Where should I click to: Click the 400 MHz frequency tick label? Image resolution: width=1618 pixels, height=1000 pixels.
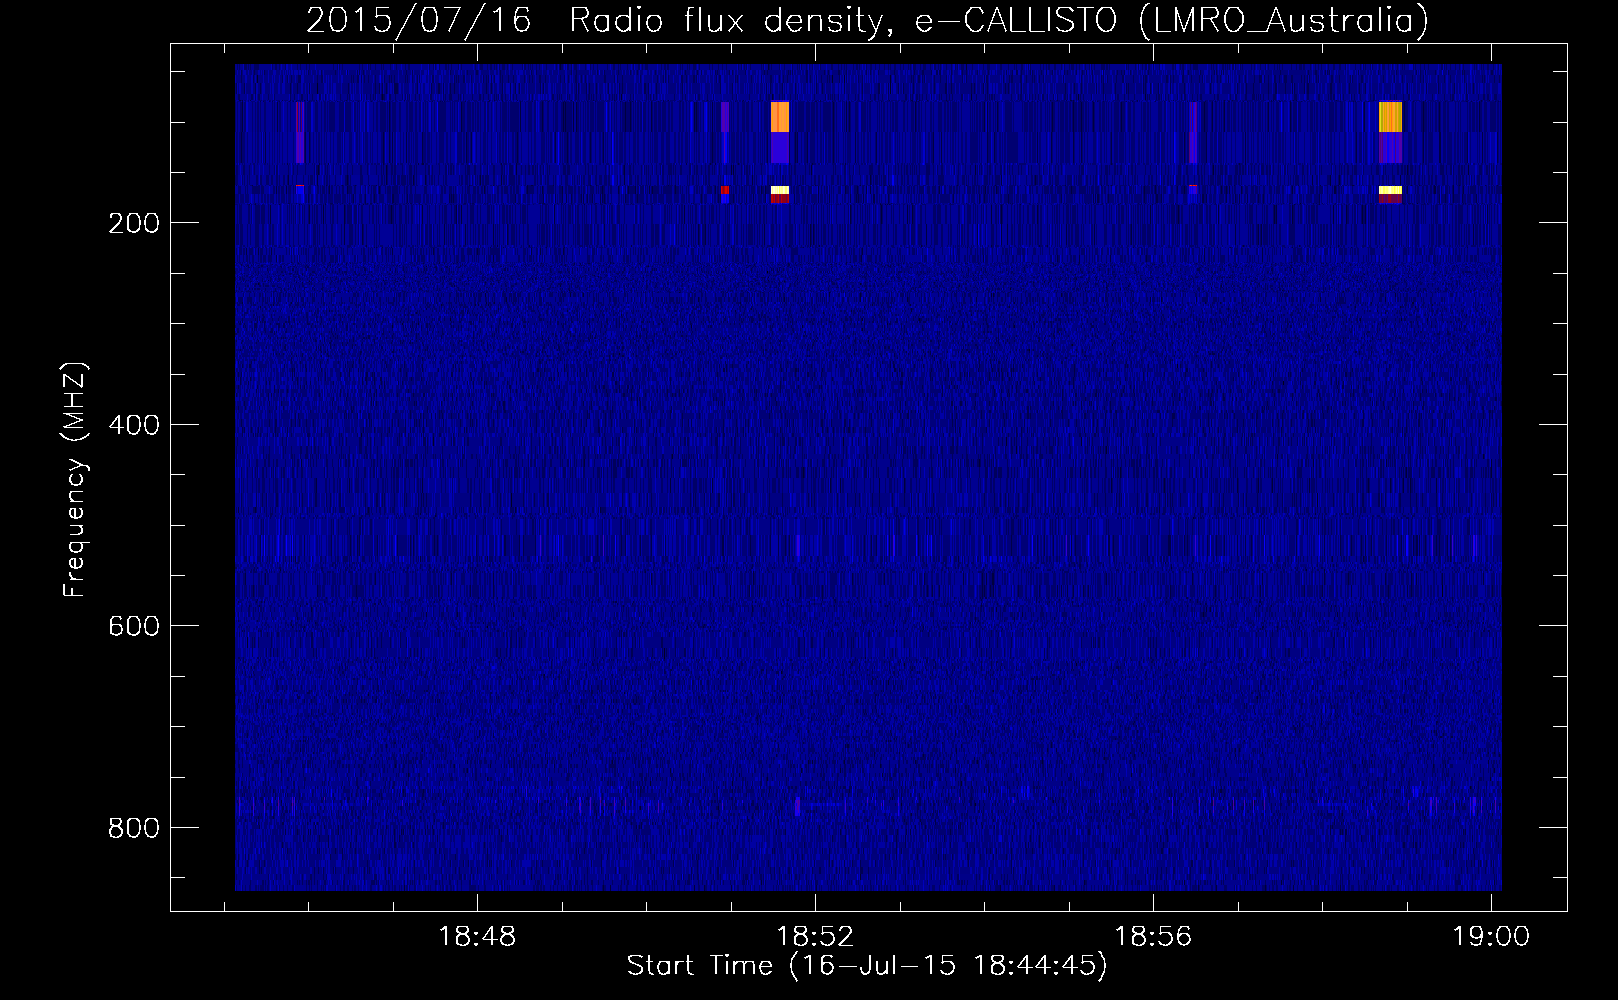[134, 425]
